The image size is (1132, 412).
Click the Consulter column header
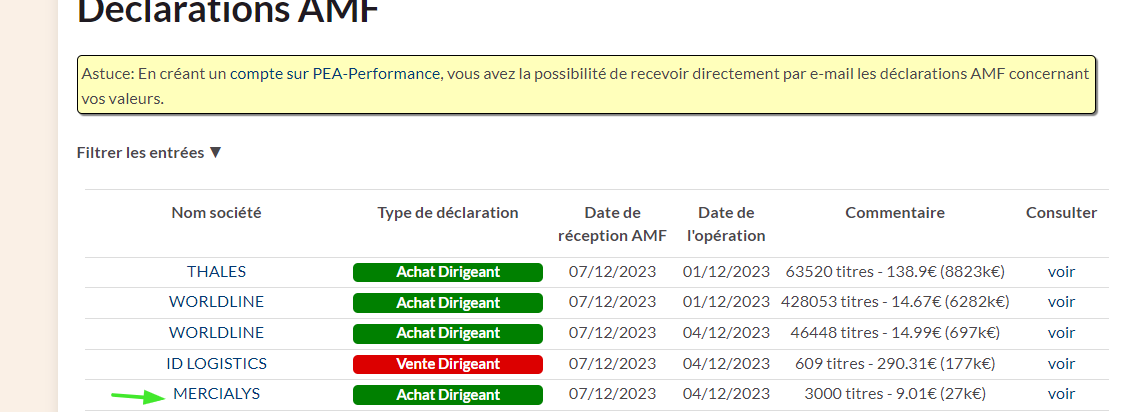[x=1061, y=213]
